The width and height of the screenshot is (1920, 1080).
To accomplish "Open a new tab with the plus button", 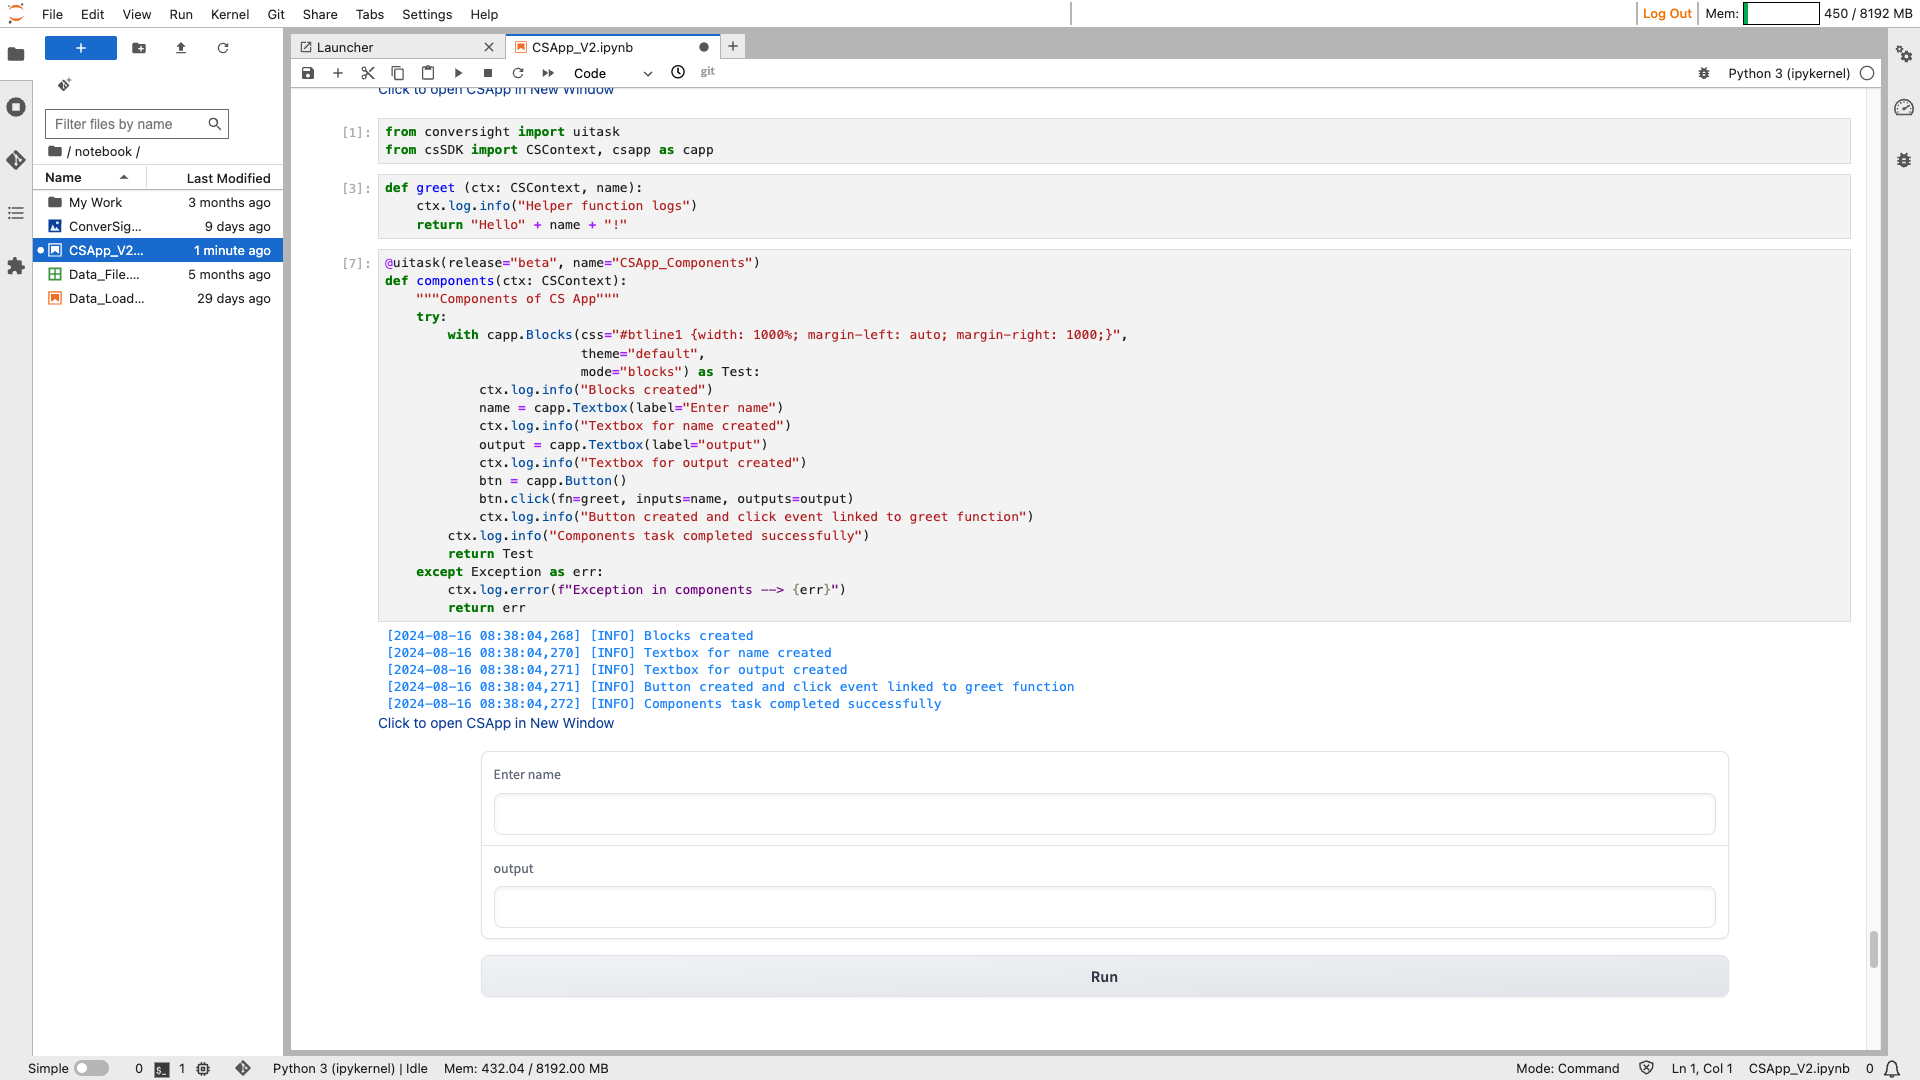I will point(733,46).
